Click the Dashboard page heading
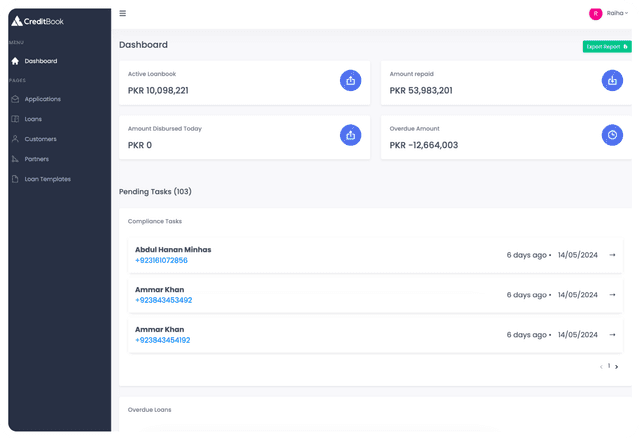 143,45
